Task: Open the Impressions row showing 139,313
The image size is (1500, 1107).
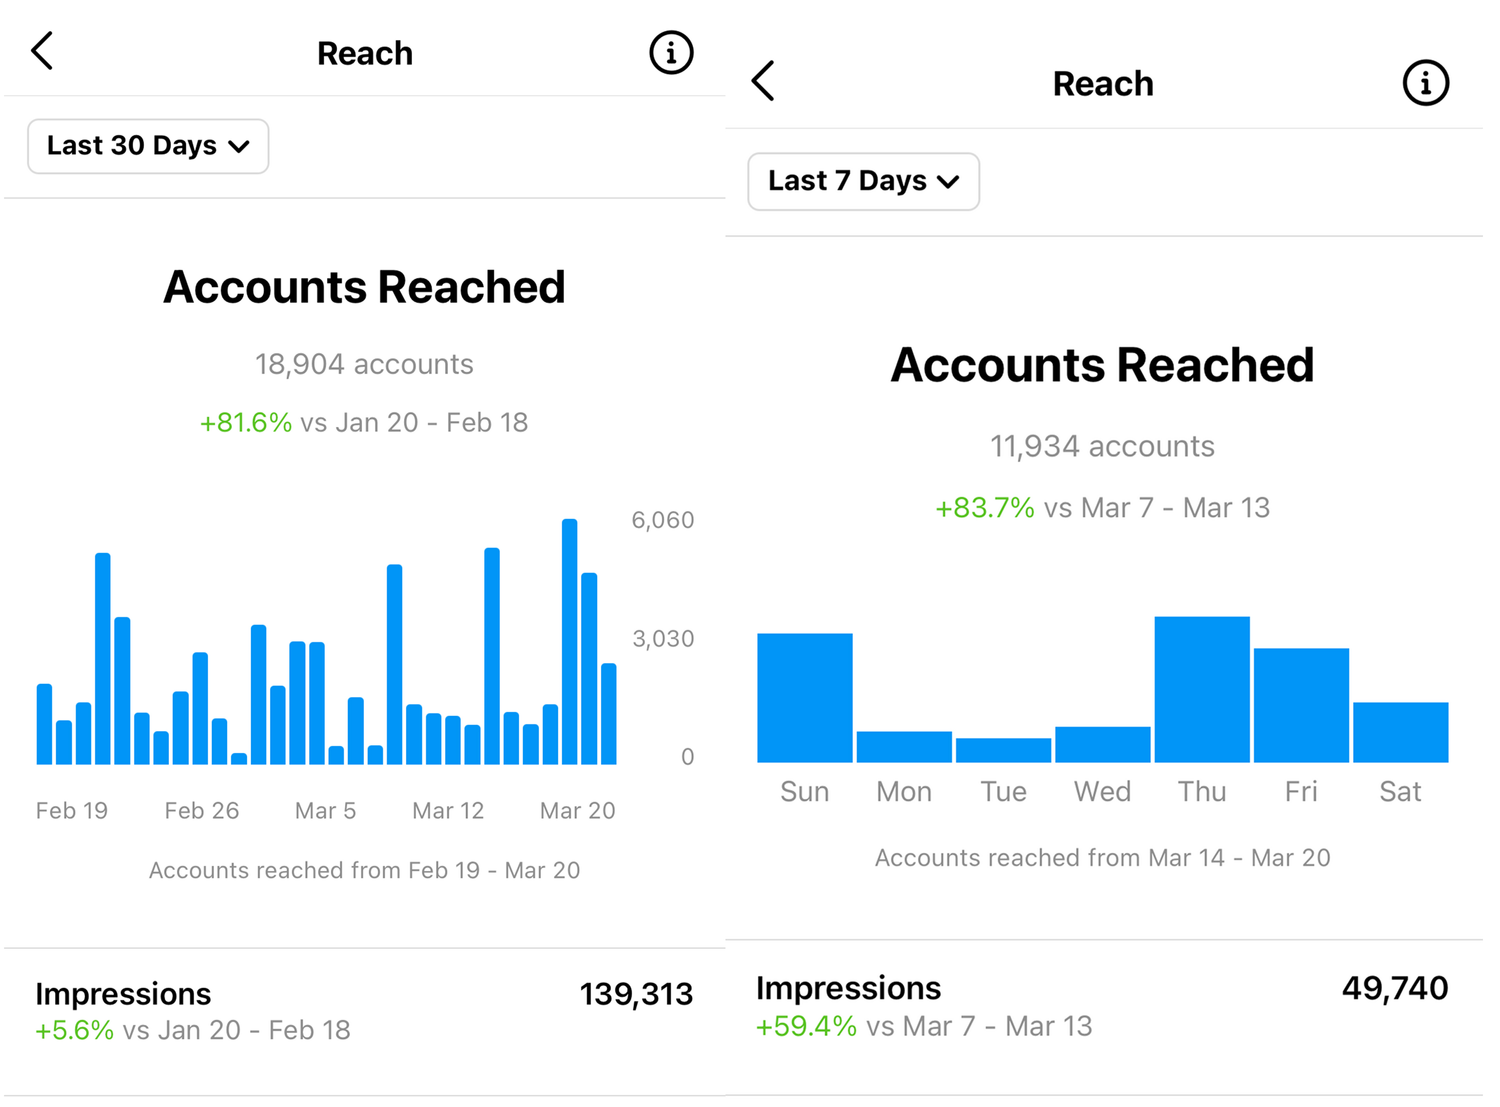Action: click(x=364, y=1011)
